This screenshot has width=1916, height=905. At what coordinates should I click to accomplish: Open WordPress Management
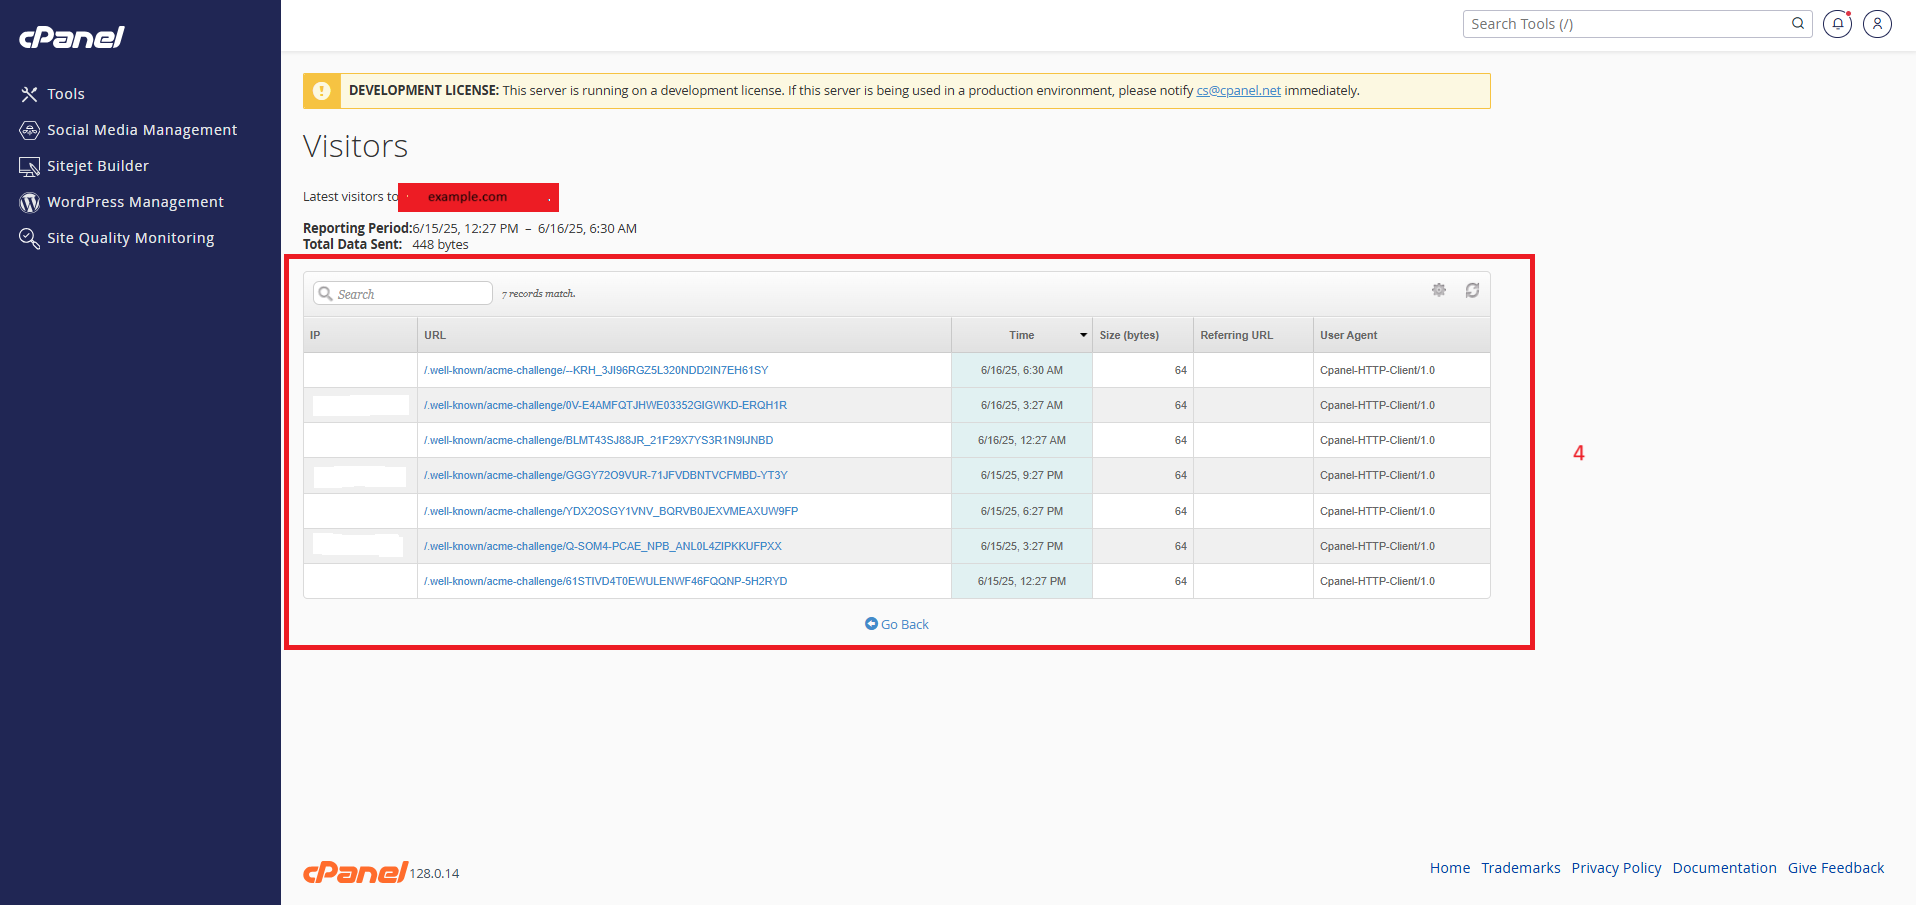[x=135, y=202]
